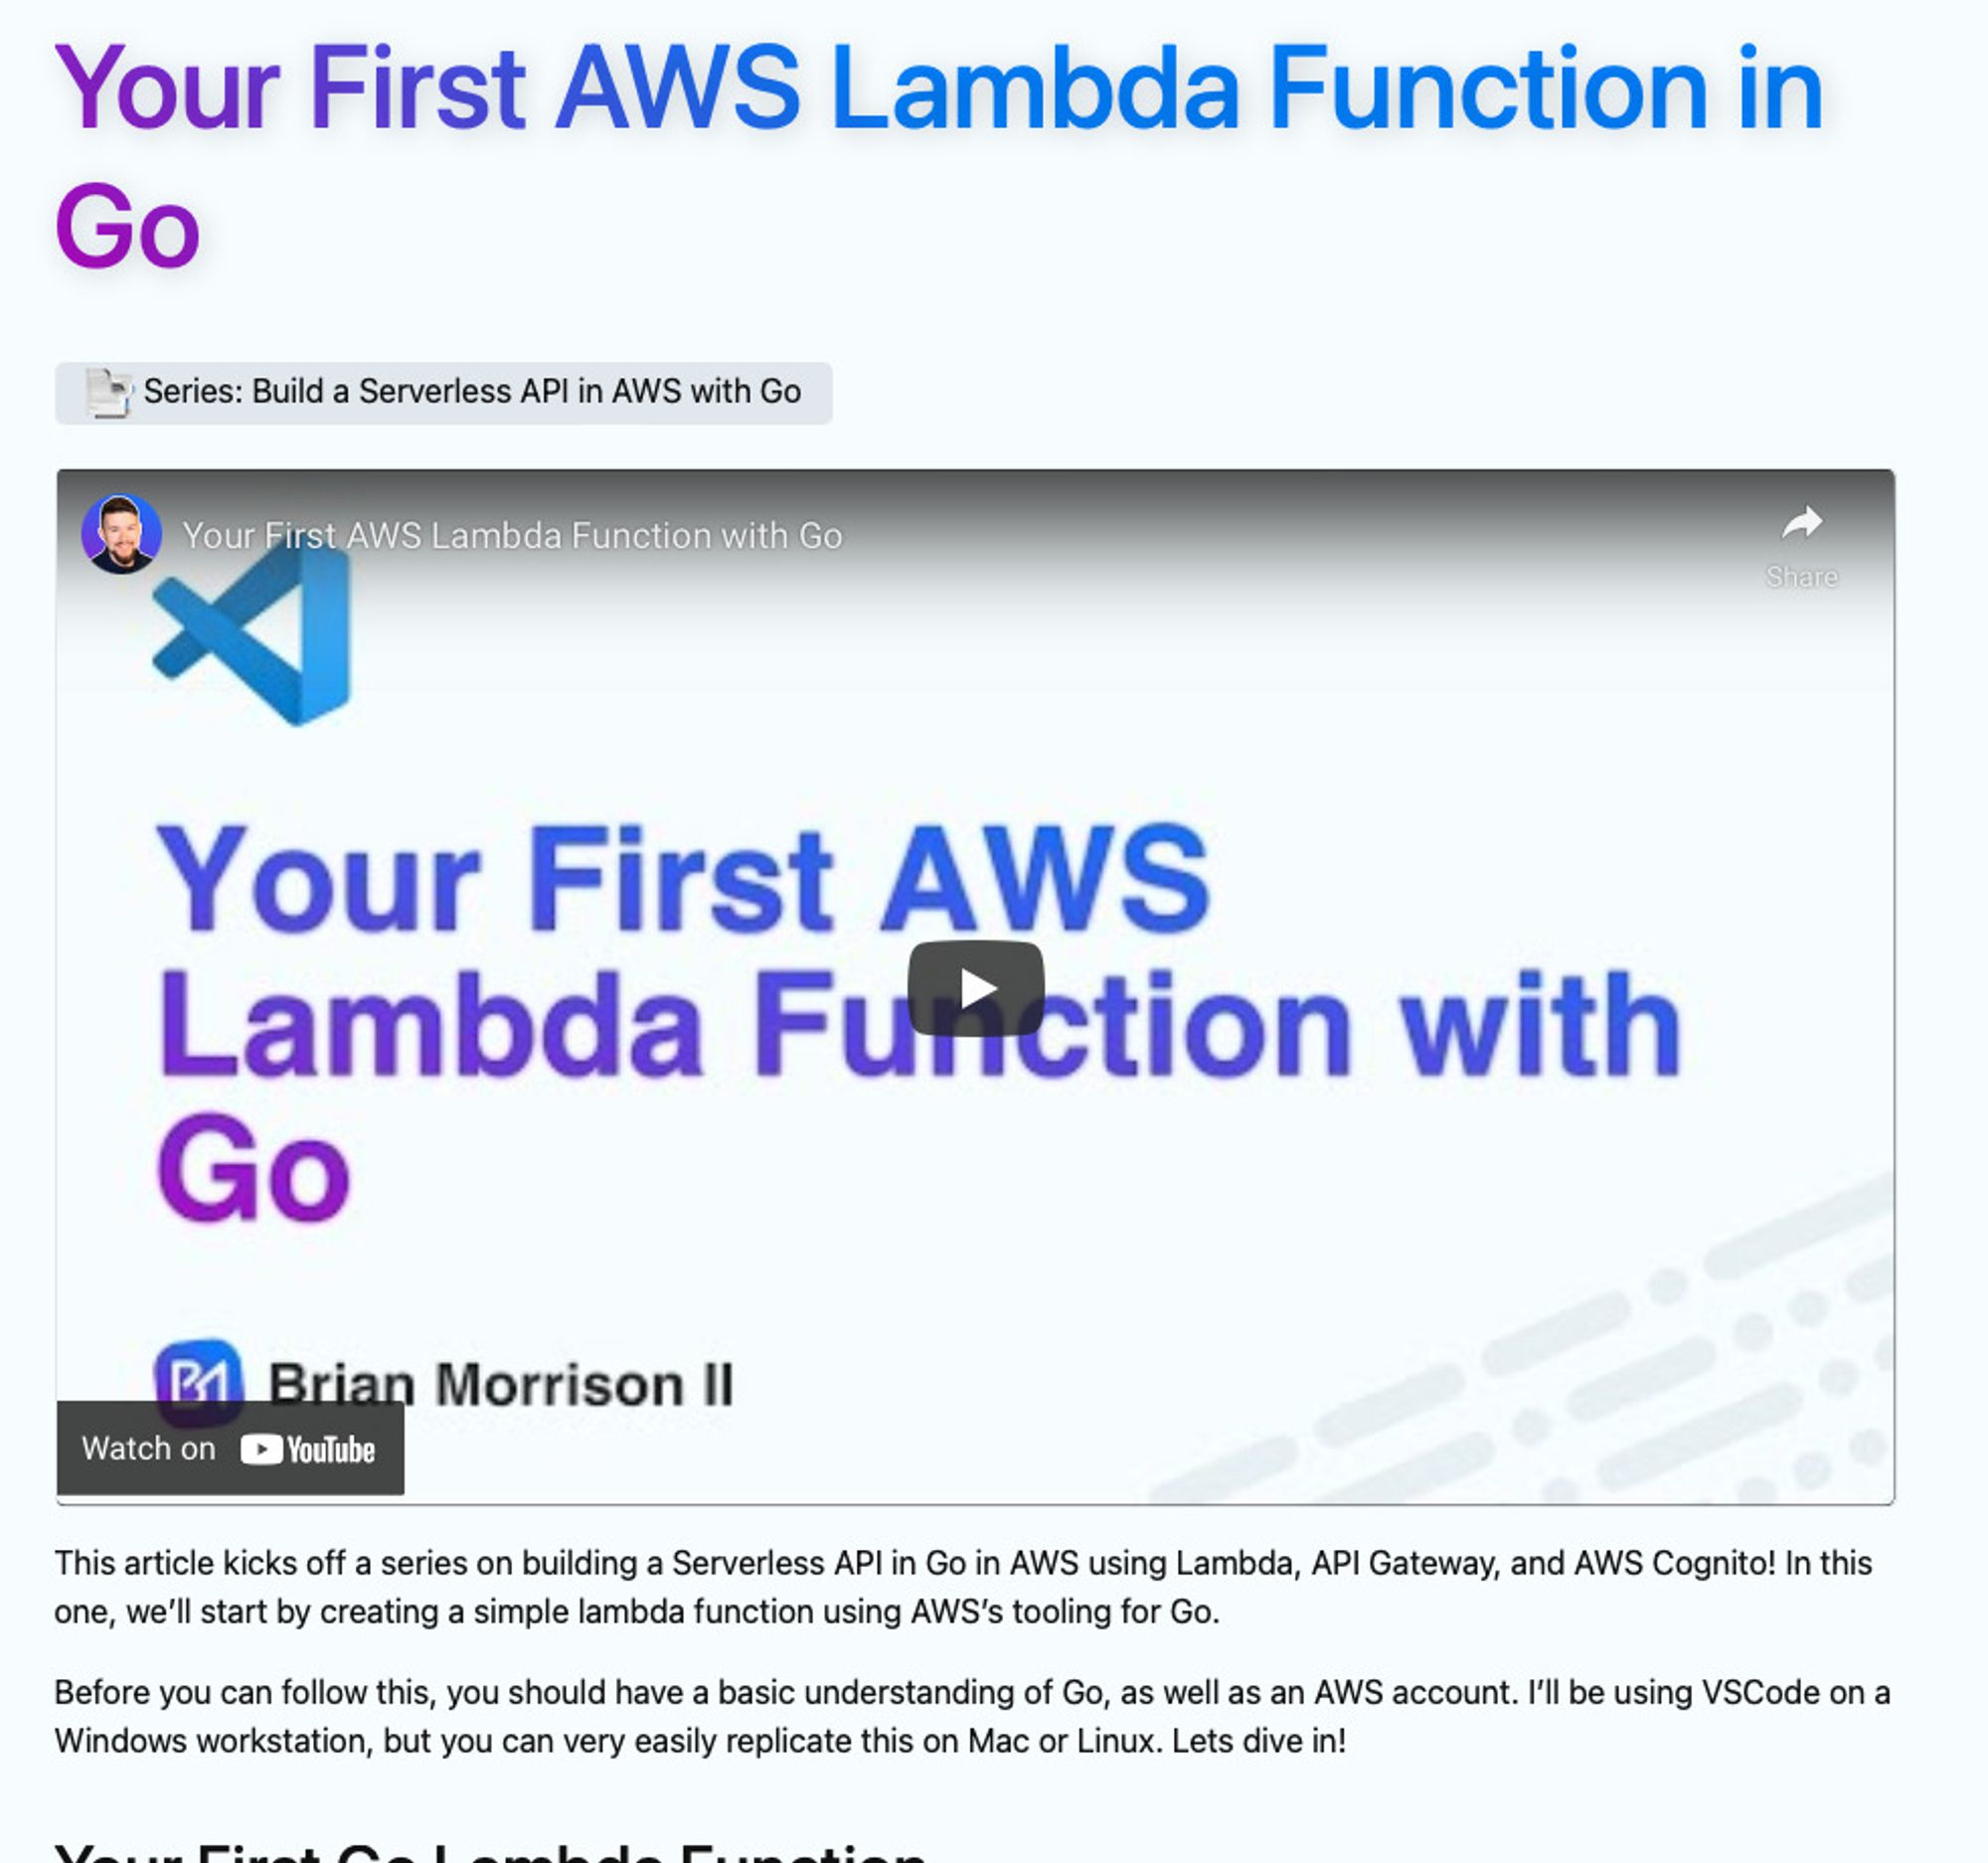Play the embedded YouTube video
The image size is (1988, 1863).
(975, 988)
